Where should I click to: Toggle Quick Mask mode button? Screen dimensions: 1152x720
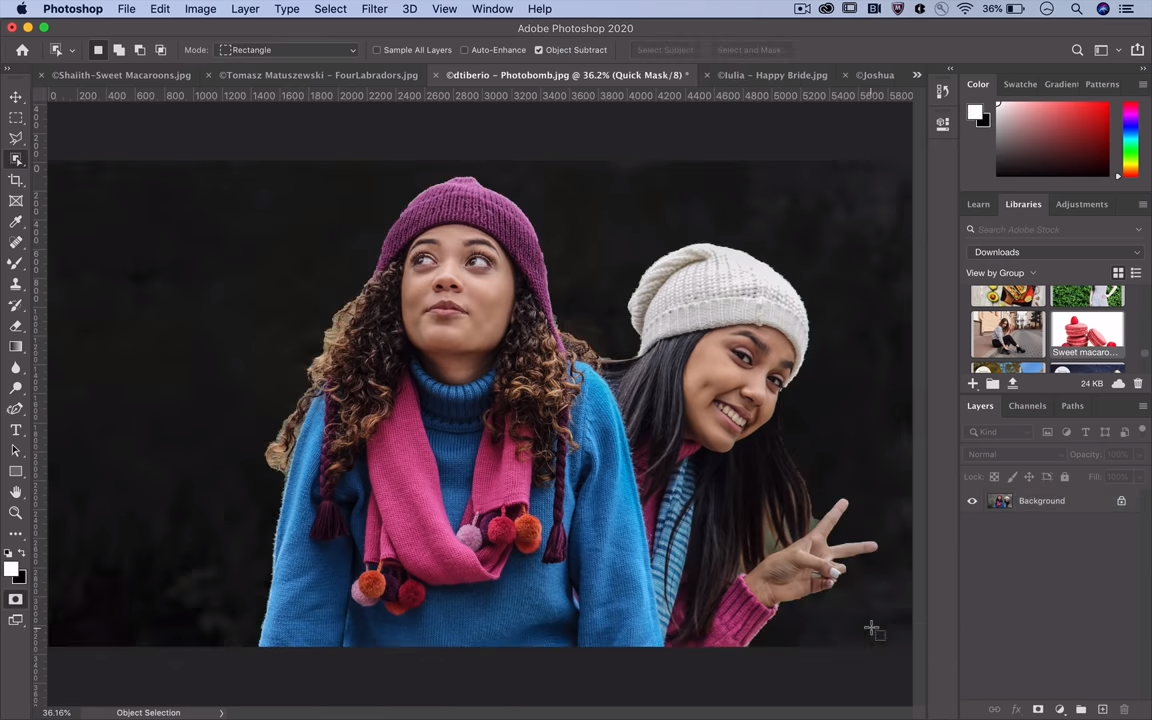point(15,599)
